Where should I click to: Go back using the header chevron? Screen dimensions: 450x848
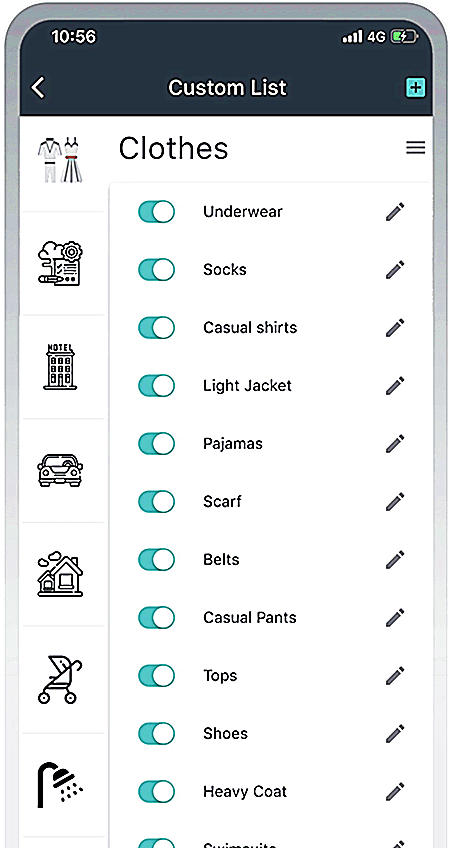(x=38, y=87)
